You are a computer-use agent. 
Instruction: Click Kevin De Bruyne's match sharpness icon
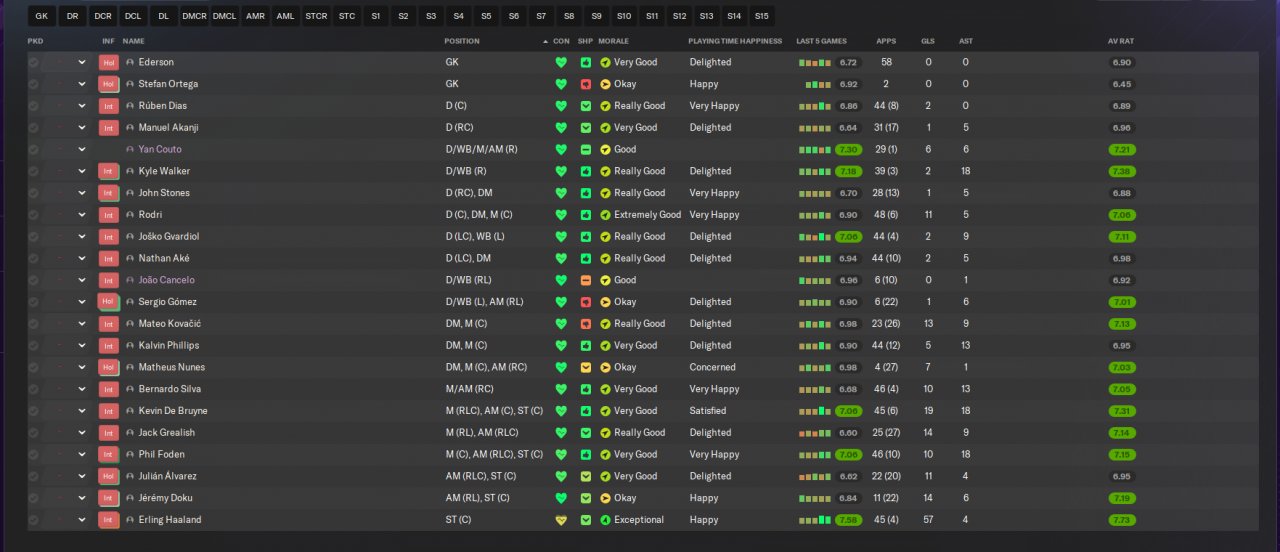(586, 411)
